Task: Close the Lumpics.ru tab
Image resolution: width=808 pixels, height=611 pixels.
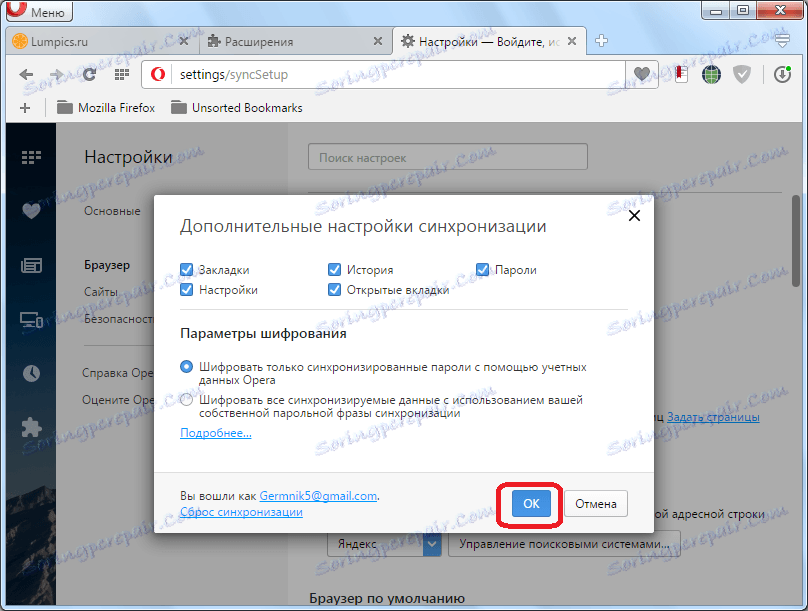Action: 183,41
